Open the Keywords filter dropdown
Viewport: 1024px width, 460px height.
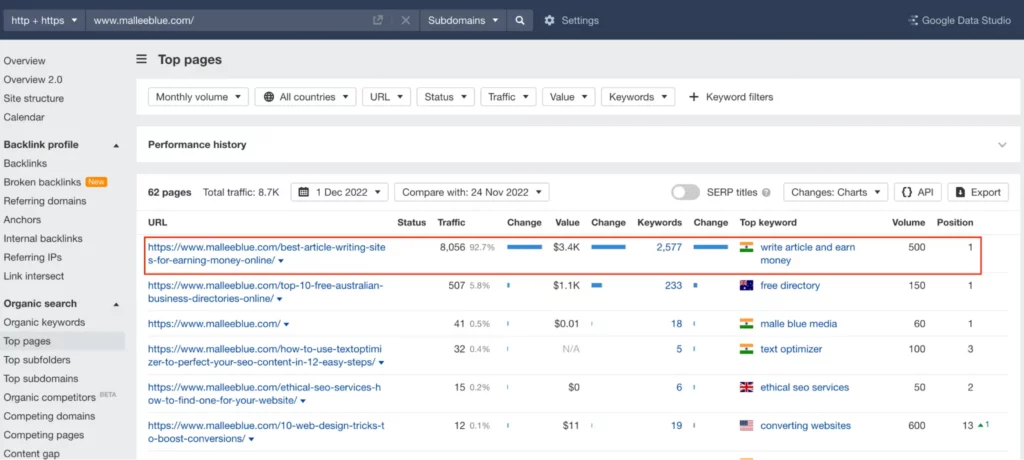pyautogui.click(x=638, y=97)
